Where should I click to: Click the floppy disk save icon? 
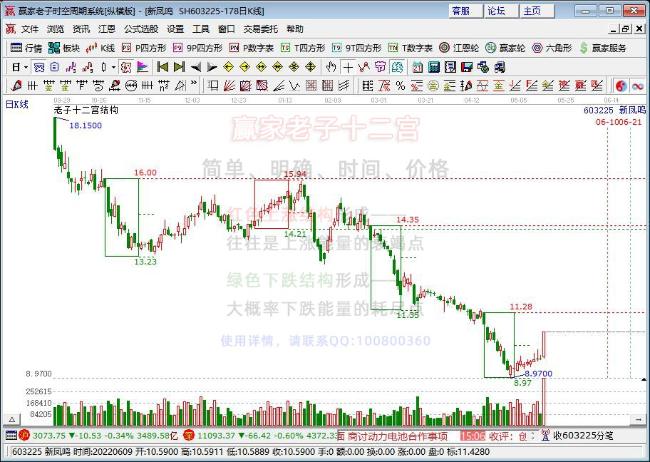click(467, 67)
